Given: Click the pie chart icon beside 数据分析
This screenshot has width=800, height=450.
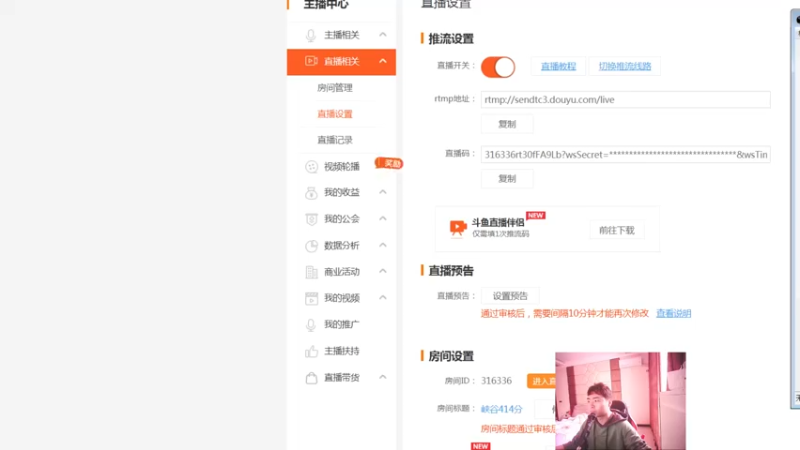Looking at the screenshot, I should (x=311, y=246).
